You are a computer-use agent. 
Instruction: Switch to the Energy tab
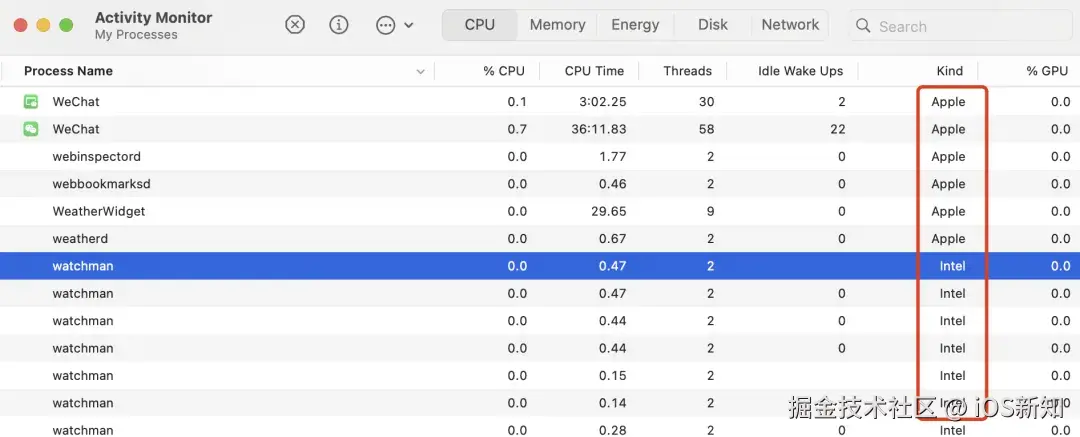[635, 25]
